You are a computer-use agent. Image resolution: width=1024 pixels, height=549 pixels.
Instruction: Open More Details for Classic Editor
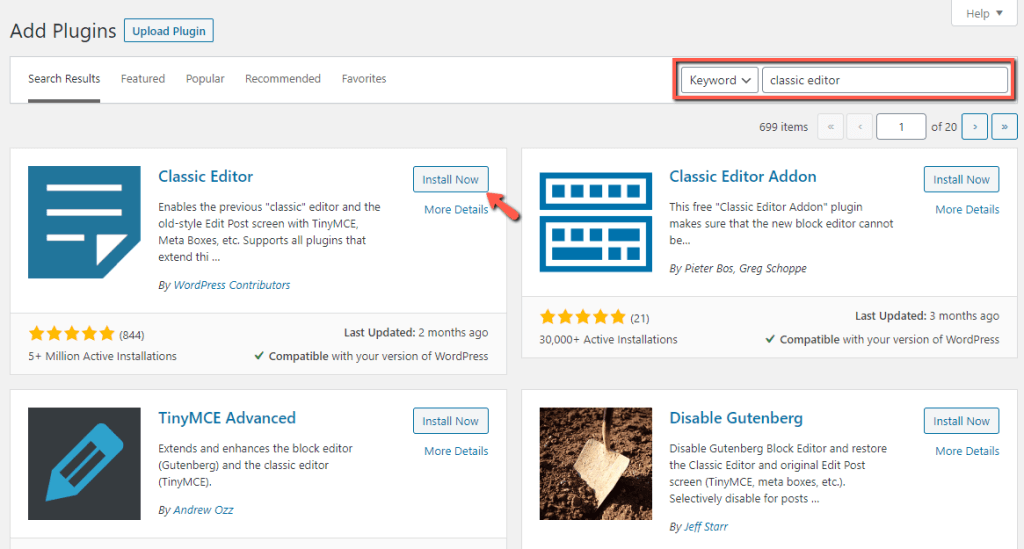[x=456, y=210]
